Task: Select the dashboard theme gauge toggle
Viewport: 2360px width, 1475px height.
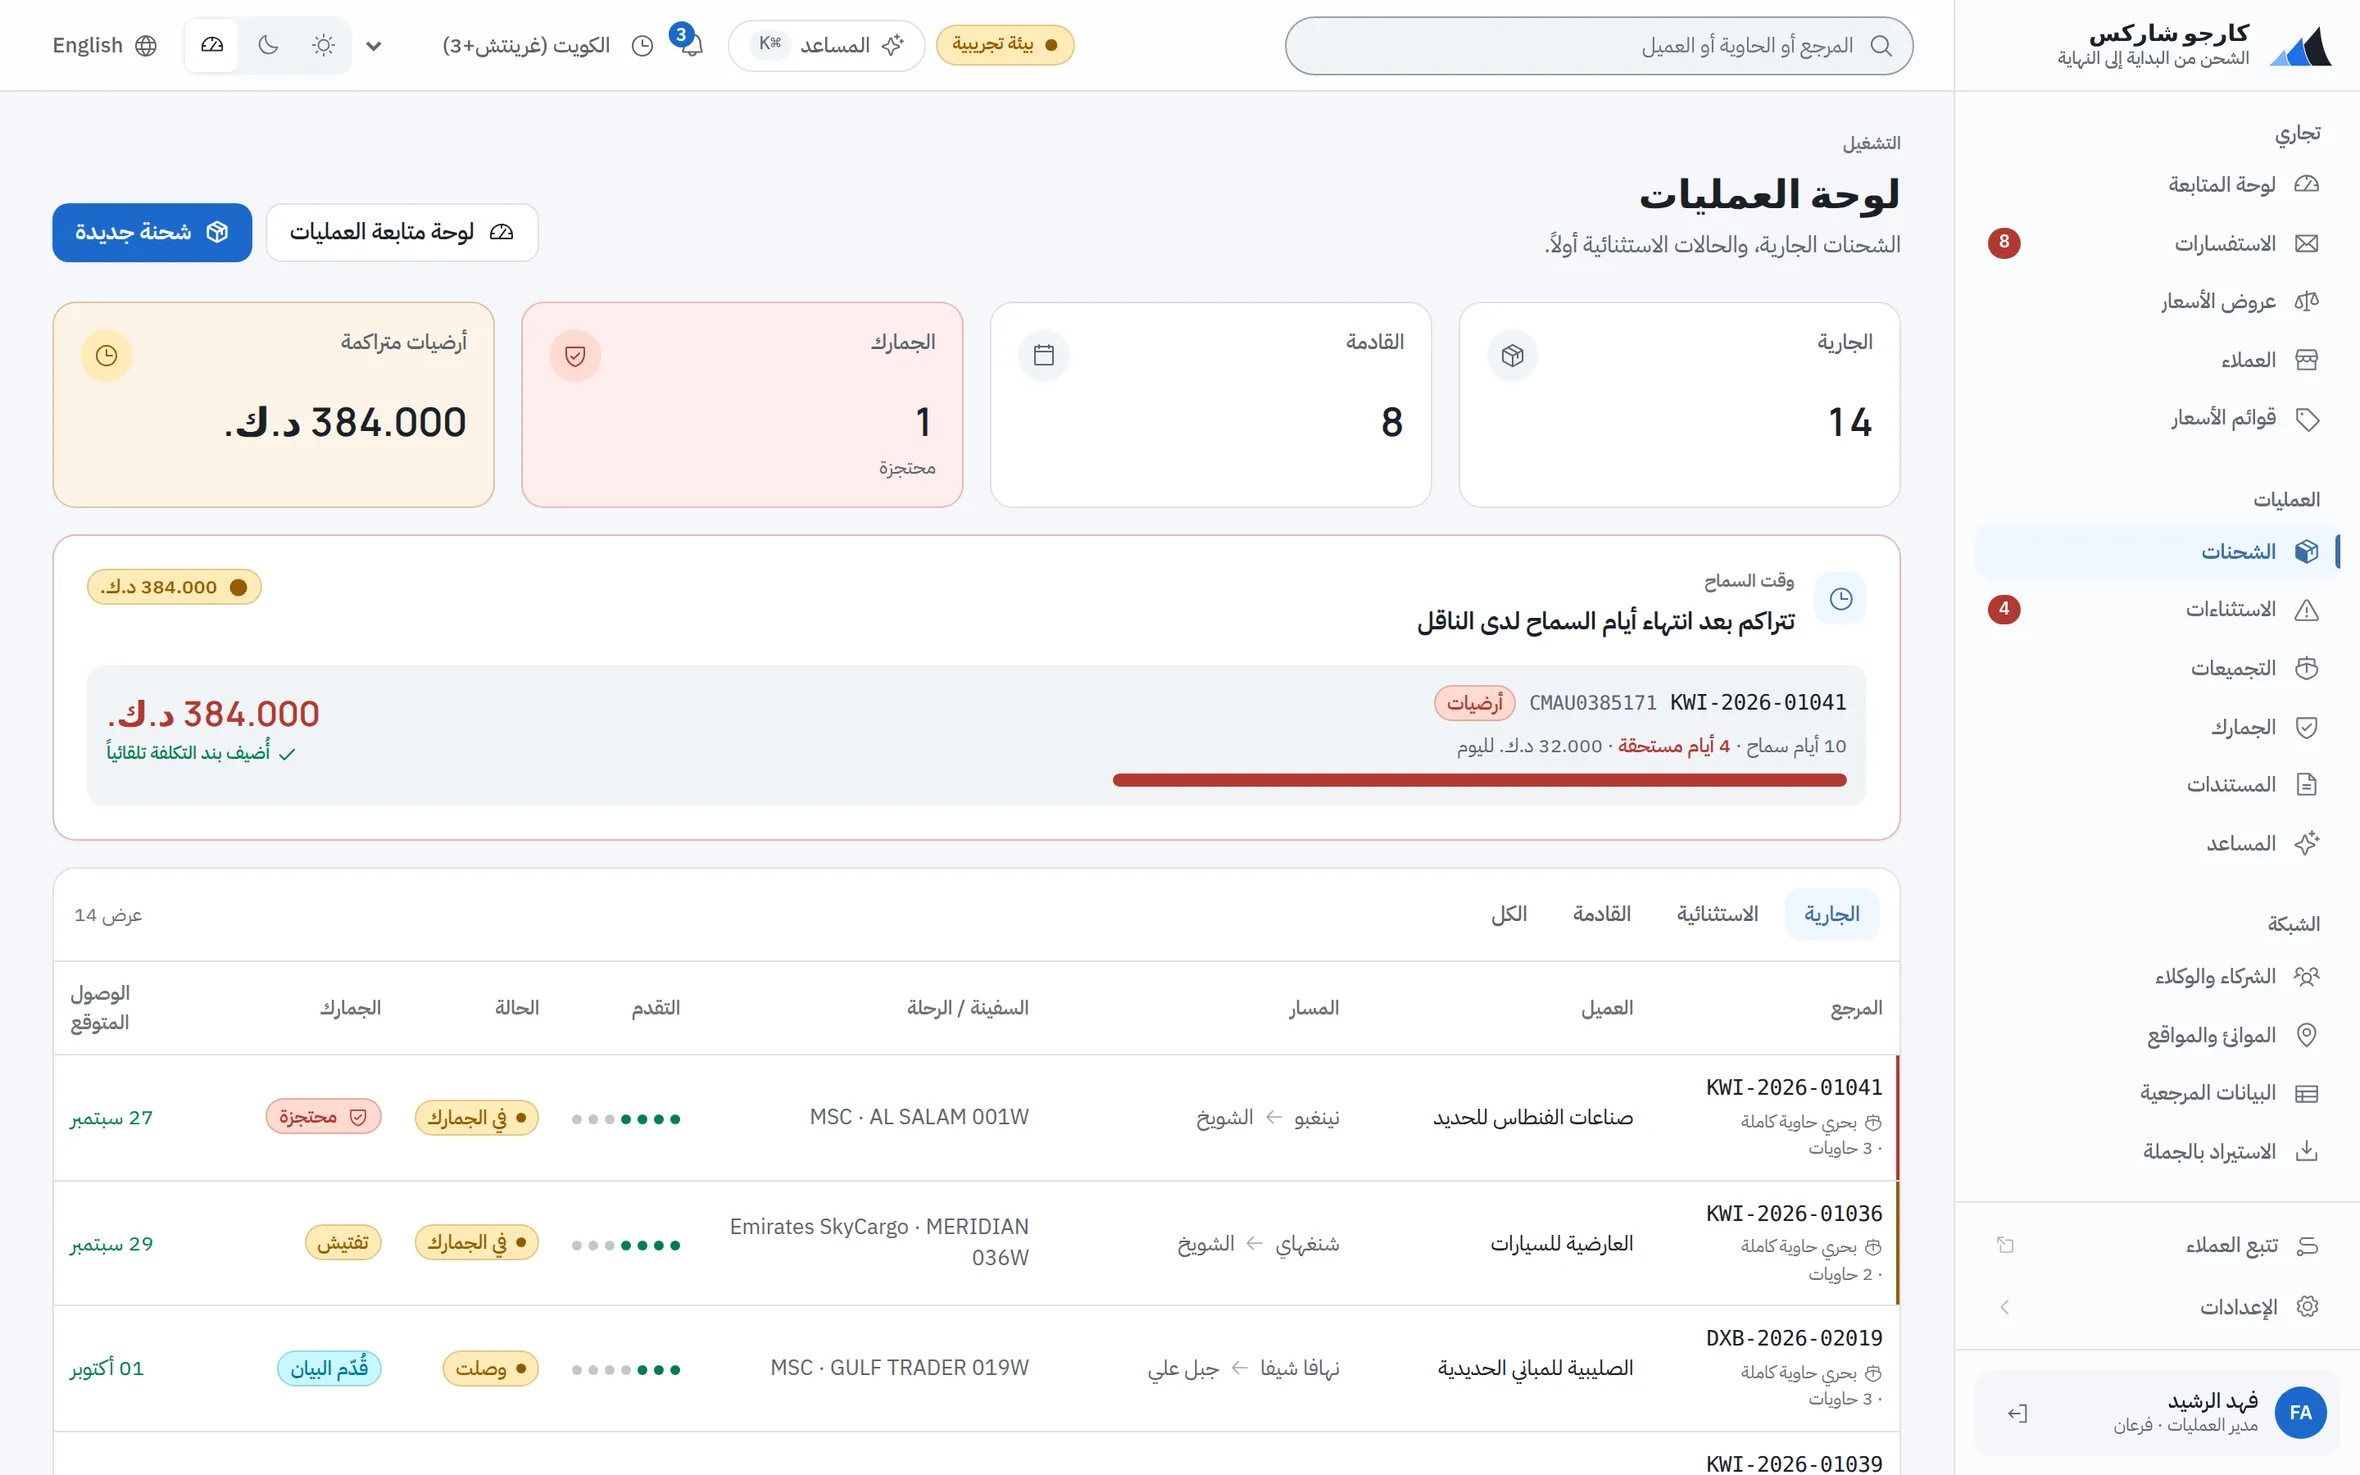Action: click(x=212, y=45)
